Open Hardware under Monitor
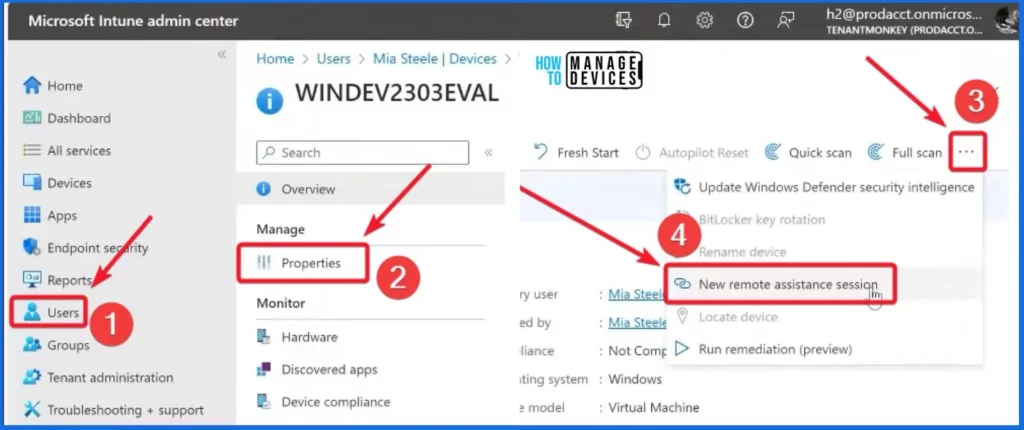This screenshot has width=1024, height=430. (297, 337)
